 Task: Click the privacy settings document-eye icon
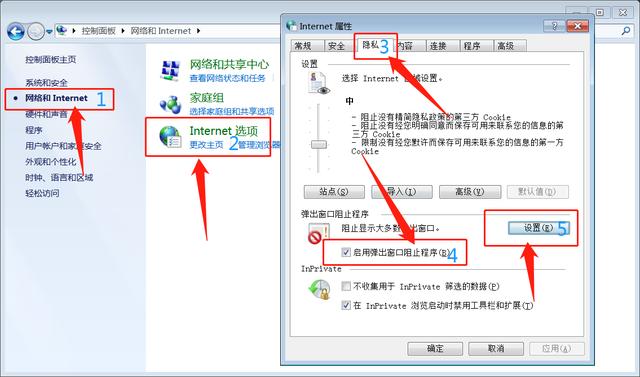click(319, 83)
